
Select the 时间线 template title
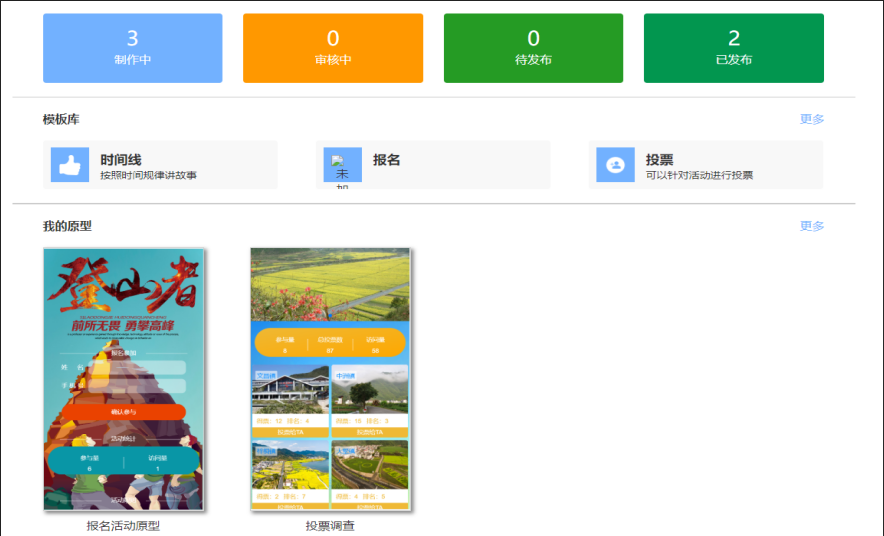click(121, 159)
